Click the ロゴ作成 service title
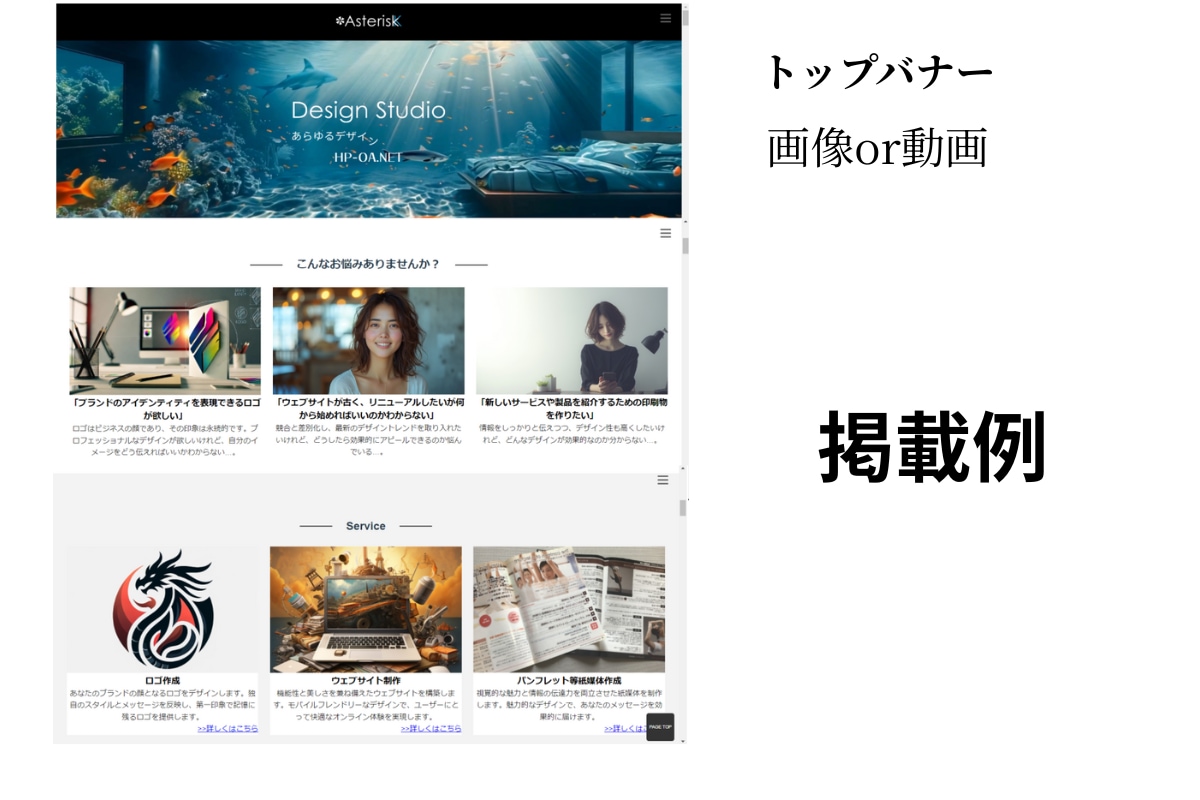Image resolution: width=1200 pixels, height=800 pixels. pos(162,681)
